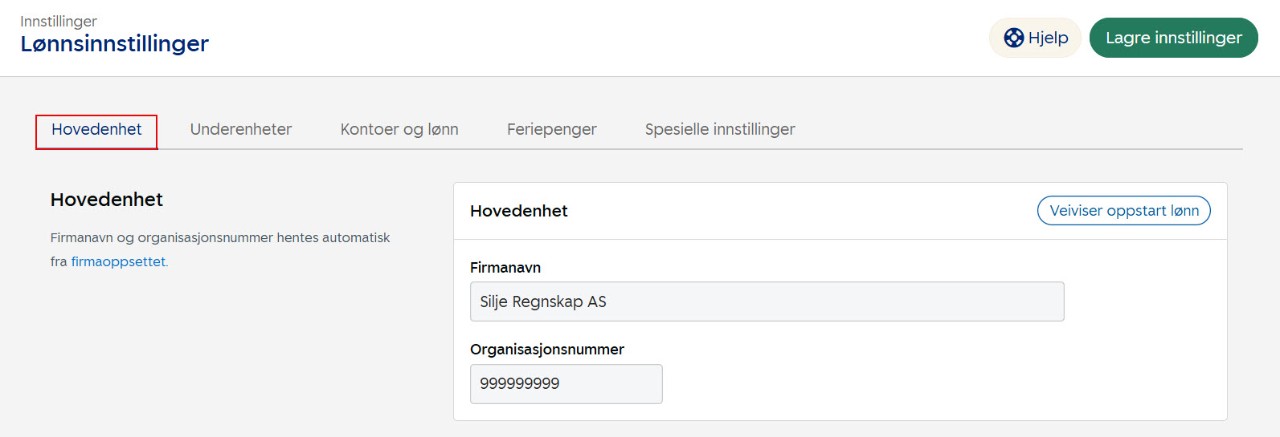Click the Organisasjonsnummer label
Screen dimensions: 1280x437
[x=547, y=349]
